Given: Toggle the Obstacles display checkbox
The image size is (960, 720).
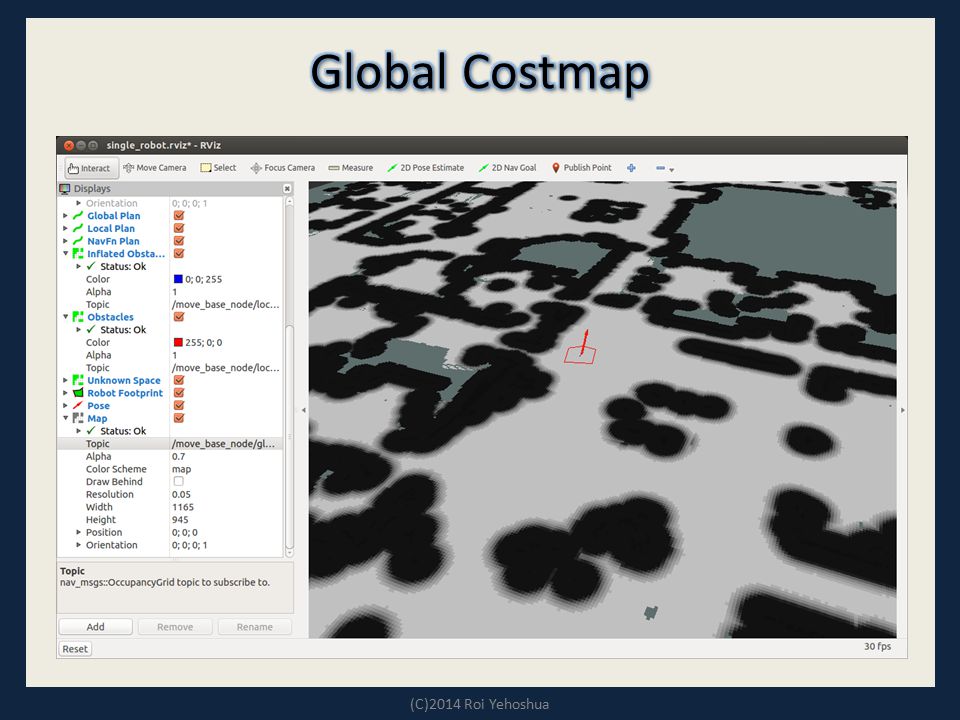Looking at the screenshot, I should [x=179, y=317].
